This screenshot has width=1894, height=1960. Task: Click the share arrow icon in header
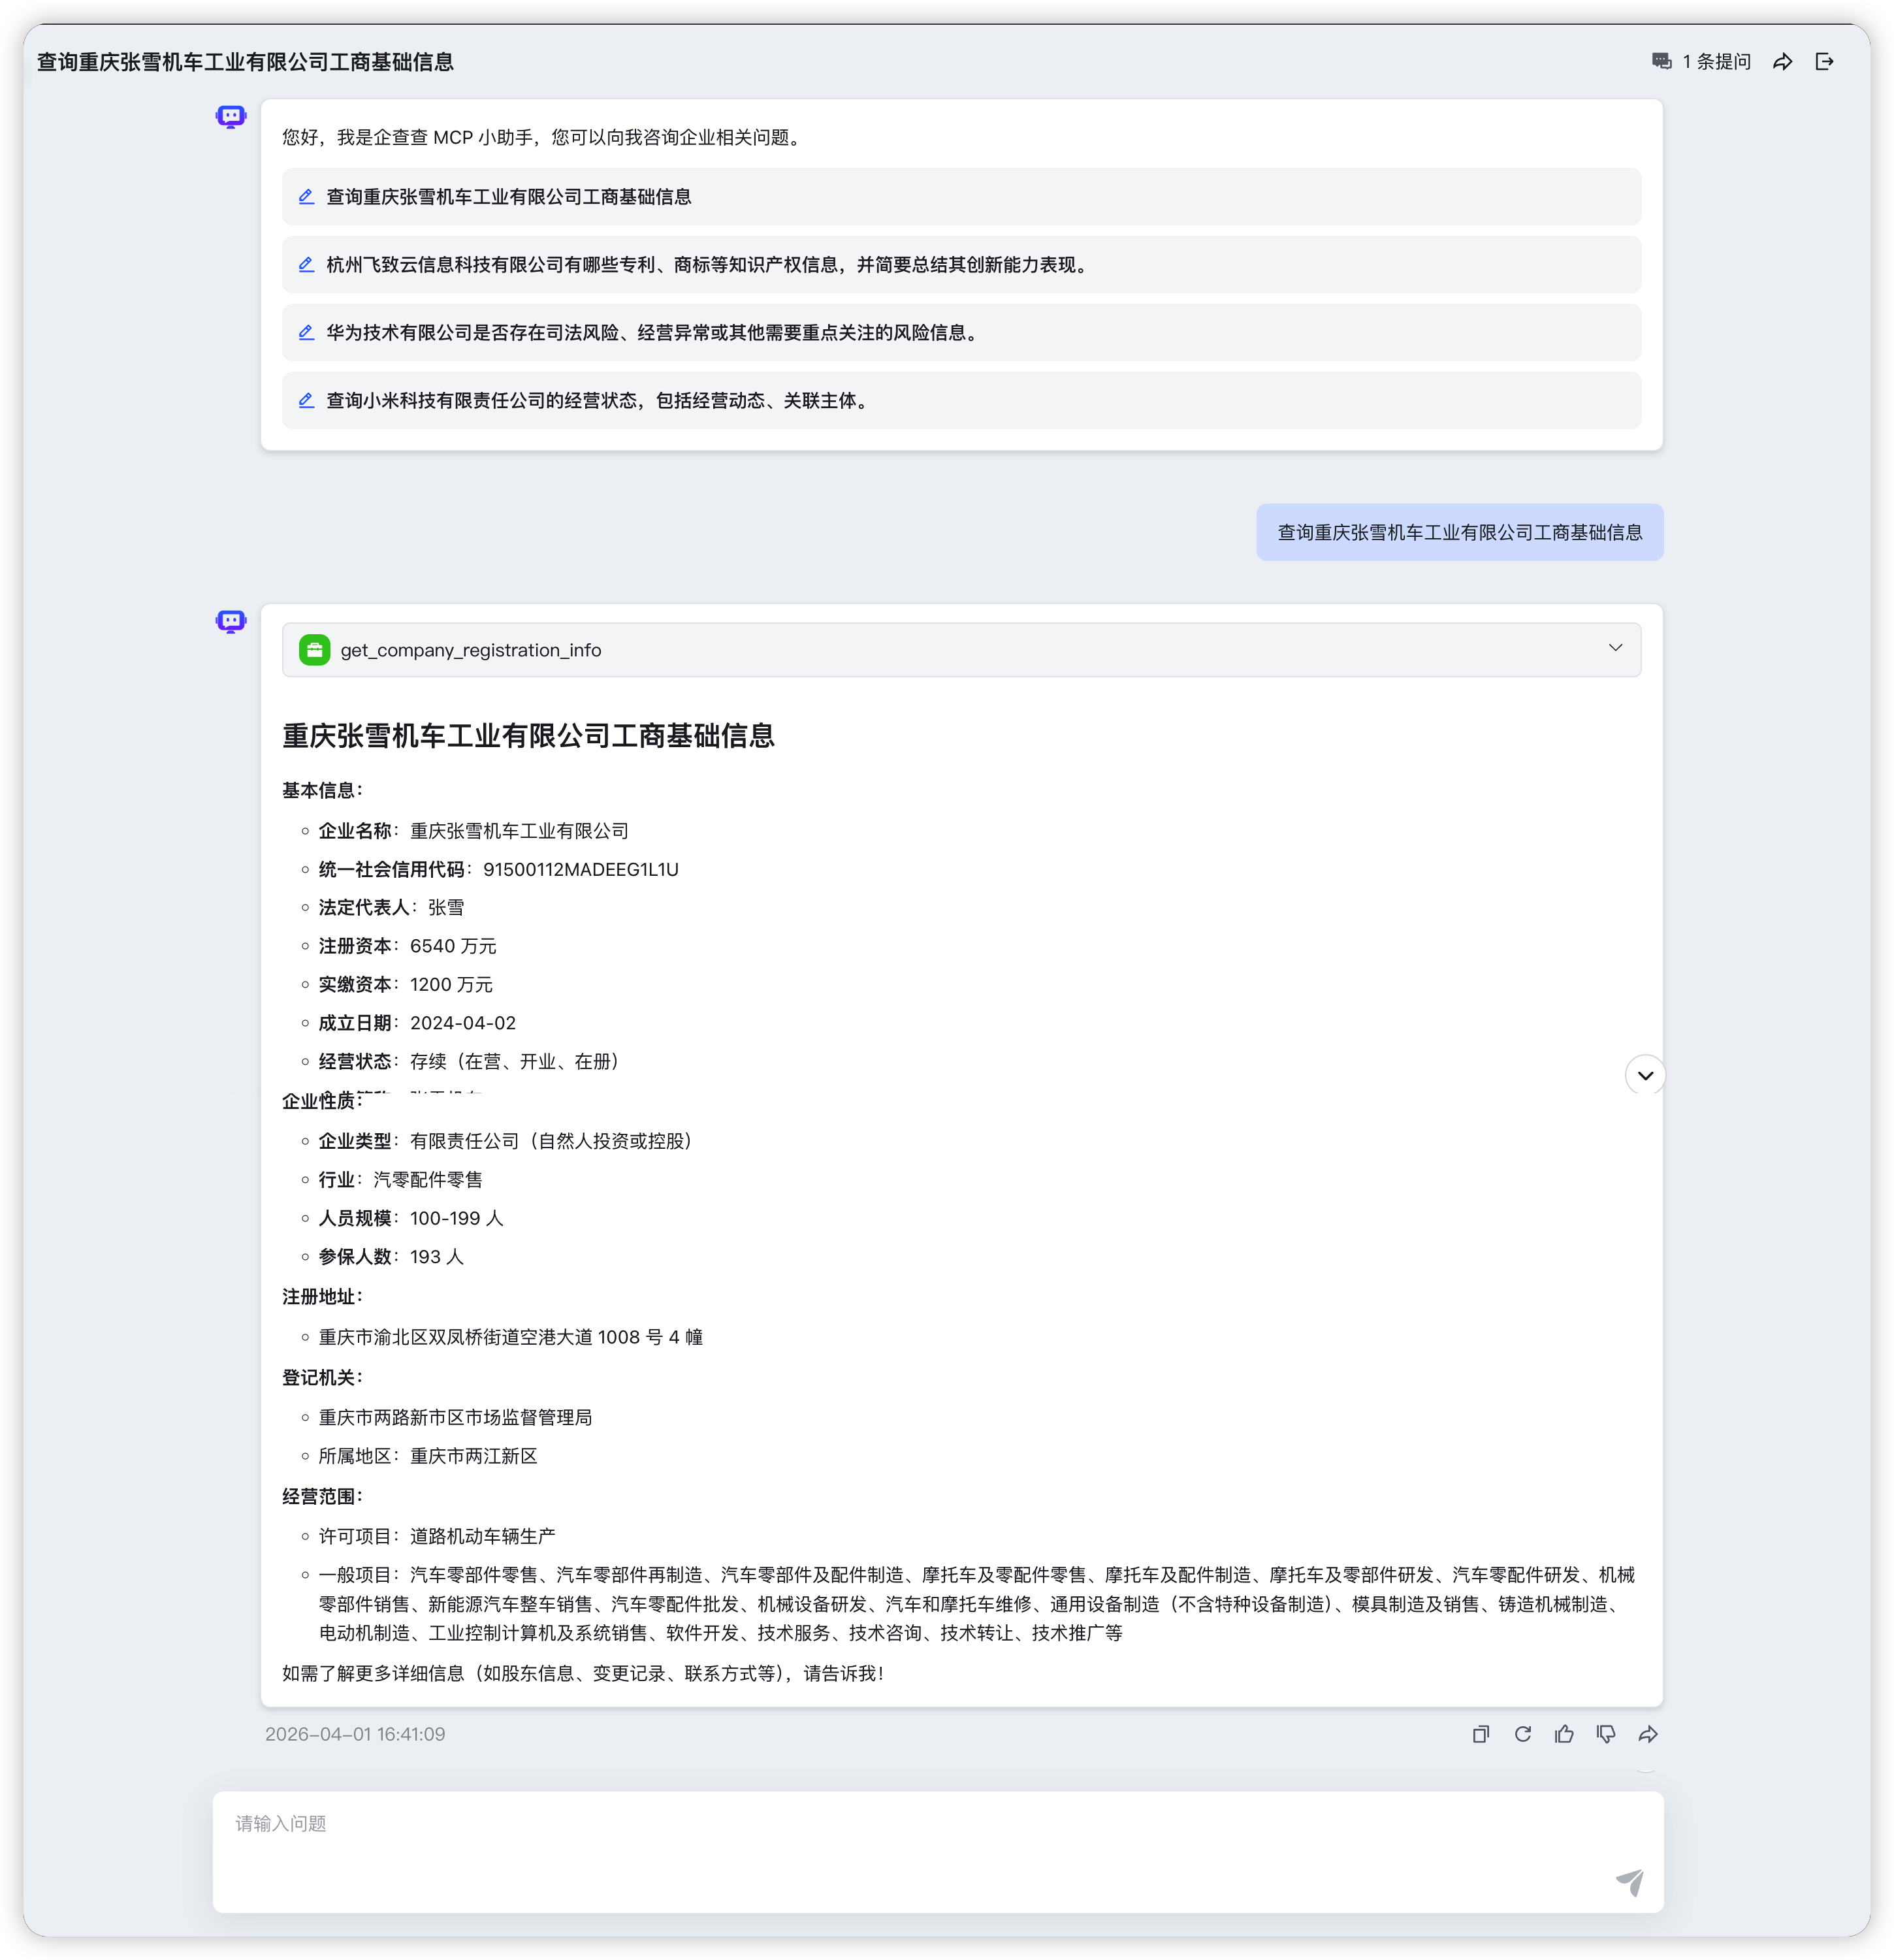tap(1782, 62)
